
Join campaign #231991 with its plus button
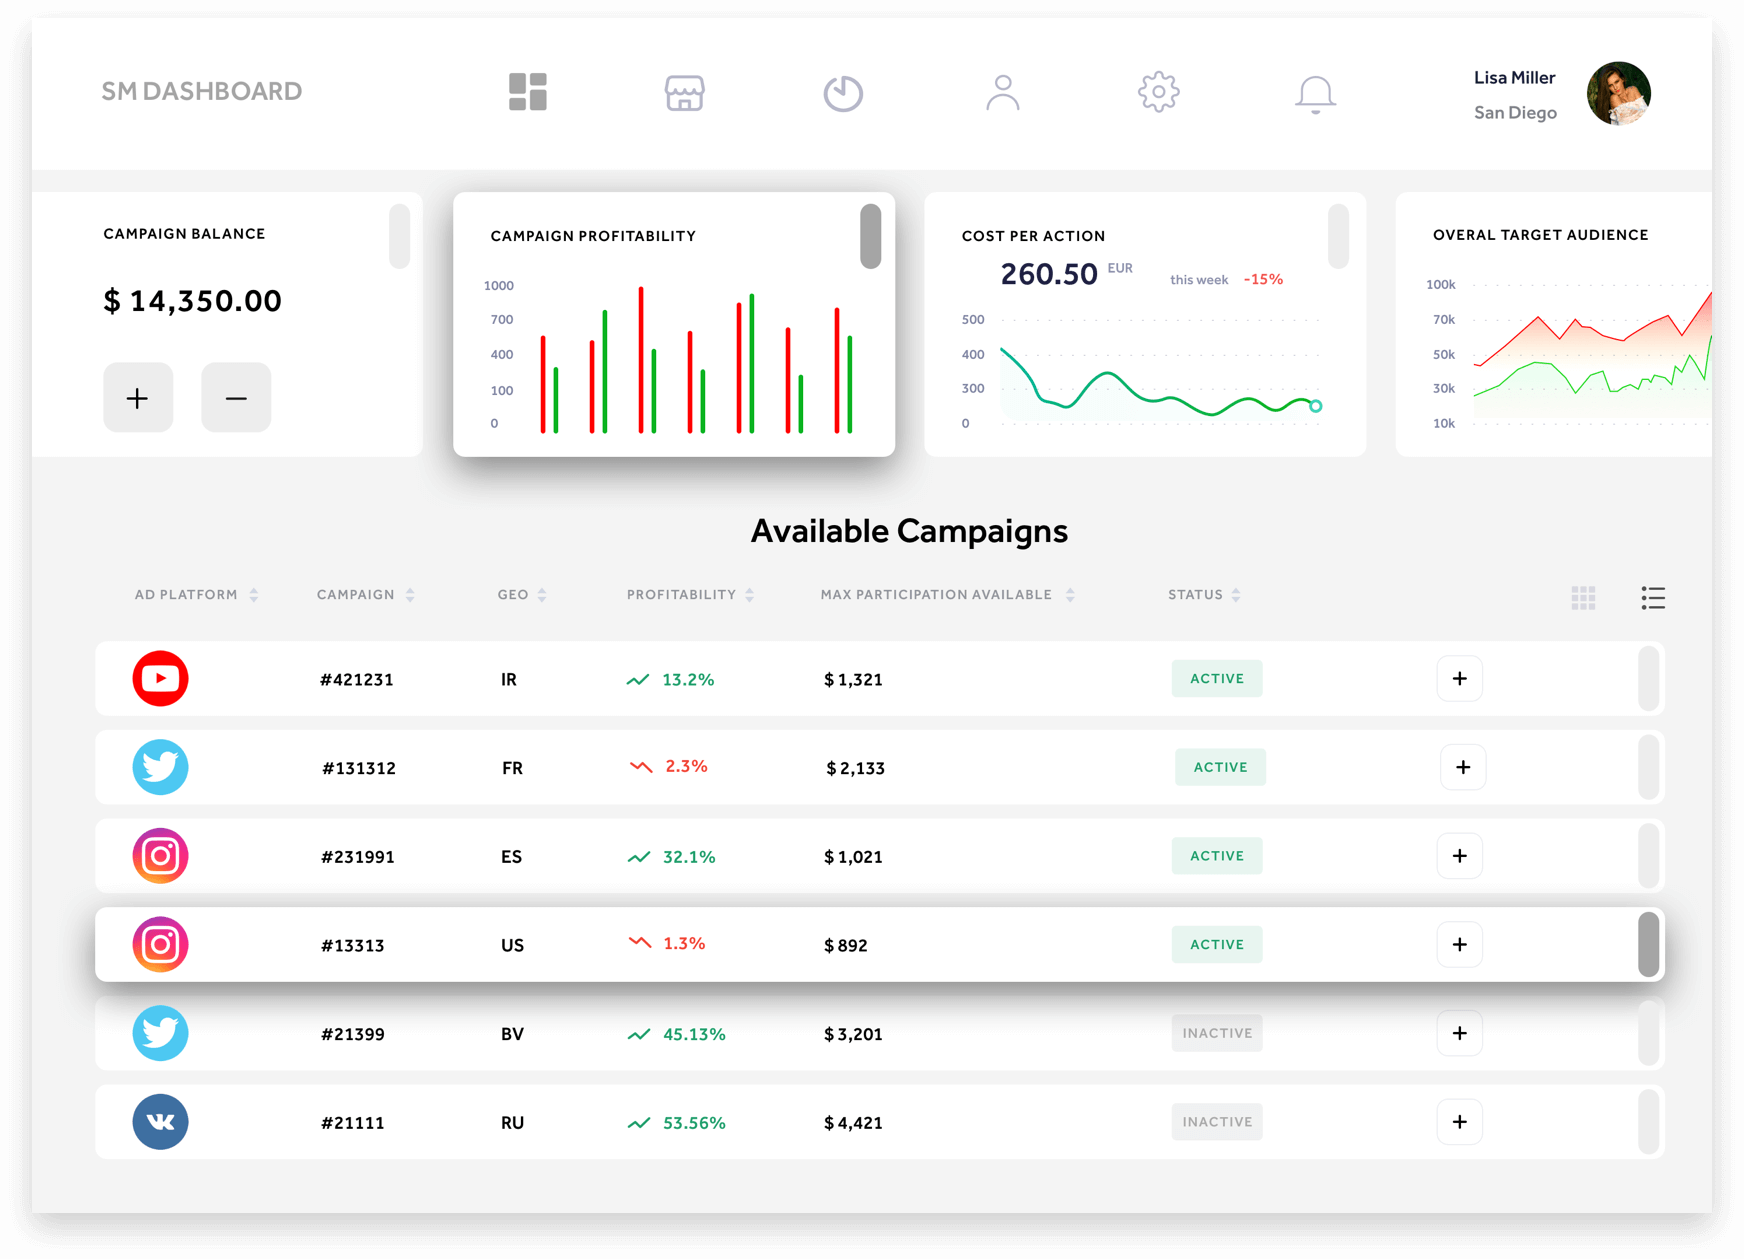coord(1459,856)
